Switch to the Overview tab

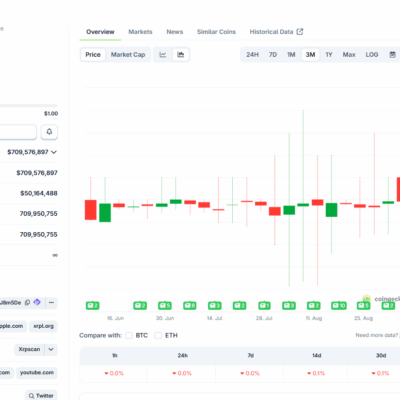(100, 32)
